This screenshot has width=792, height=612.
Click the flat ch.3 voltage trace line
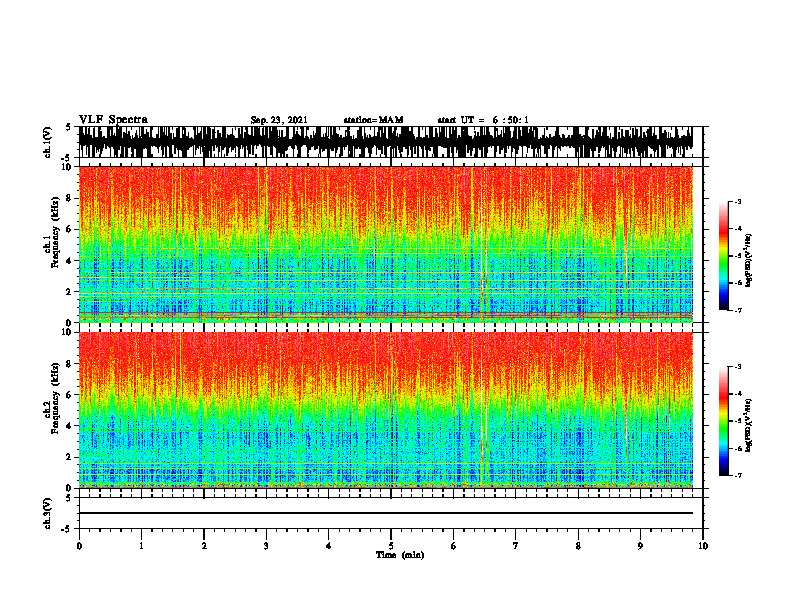point(385,513)
